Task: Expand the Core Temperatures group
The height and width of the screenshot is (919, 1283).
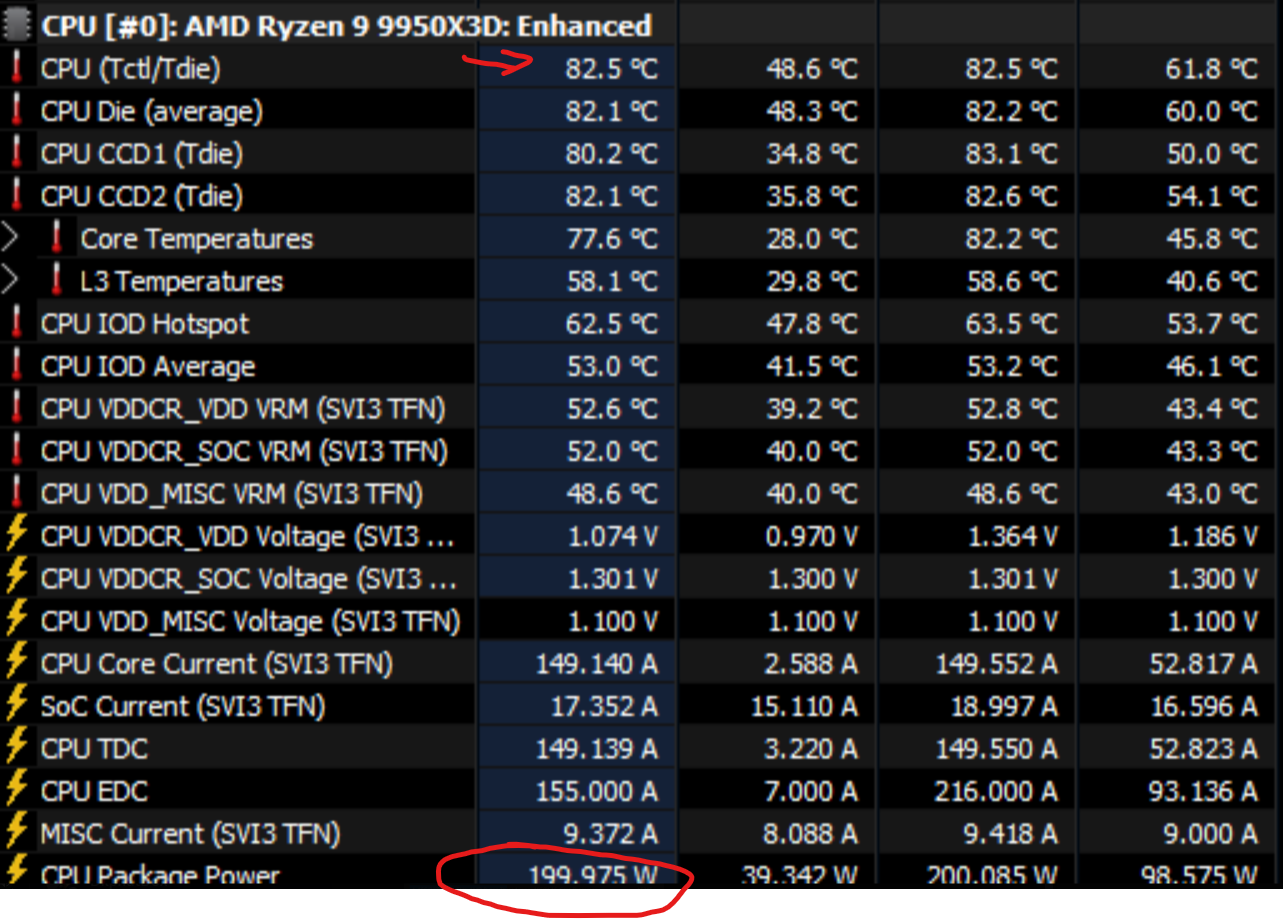Action: click(10, 238)
